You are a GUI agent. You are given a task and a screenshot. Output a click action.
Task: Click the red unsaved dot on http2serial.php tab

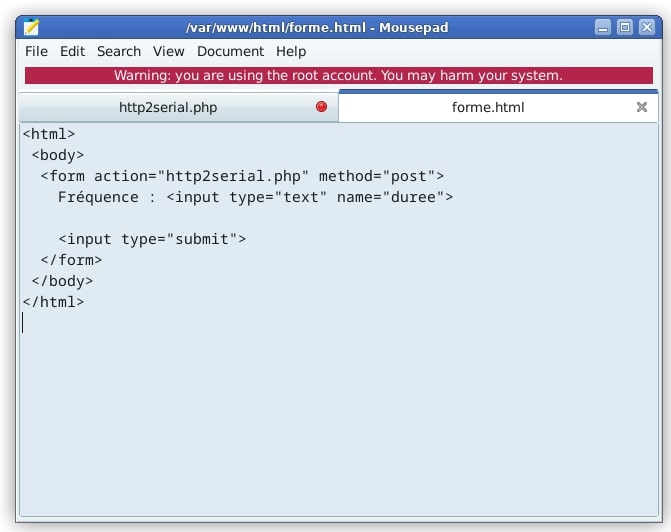click(x=321, y=107)
